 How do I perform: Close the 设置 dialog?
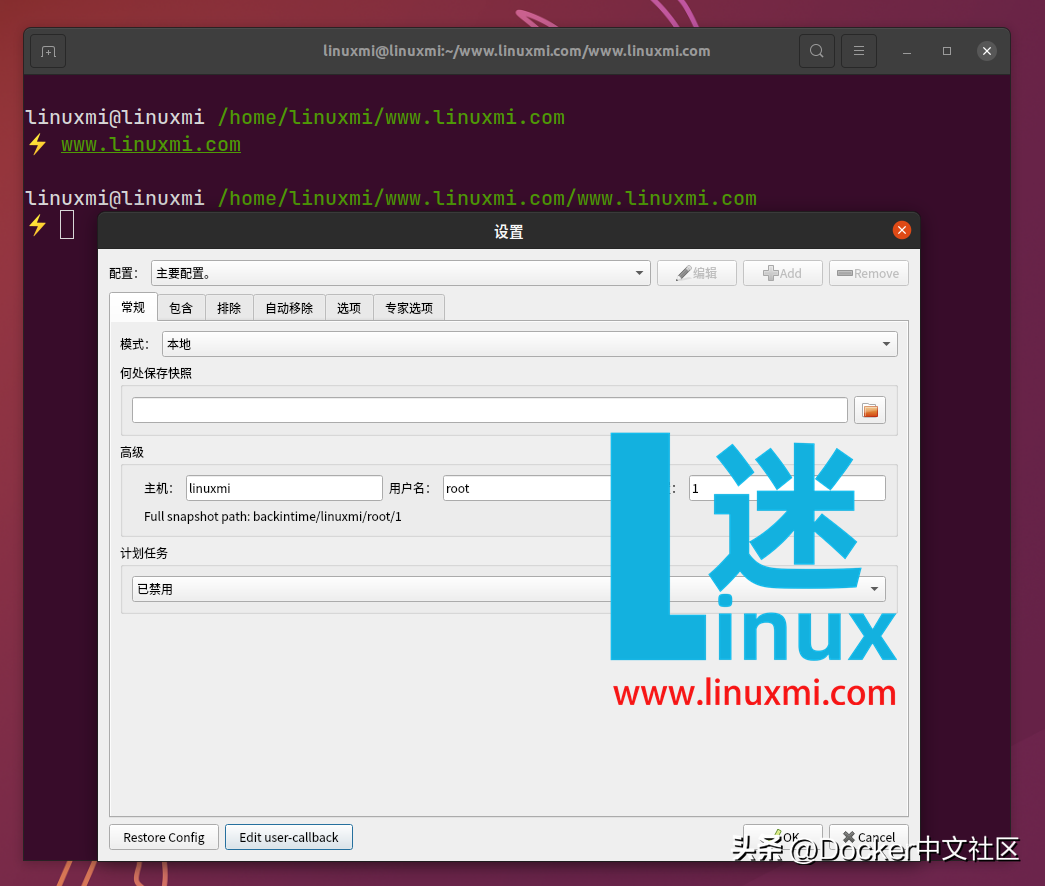pyautogui.click(x=902, y=230)
